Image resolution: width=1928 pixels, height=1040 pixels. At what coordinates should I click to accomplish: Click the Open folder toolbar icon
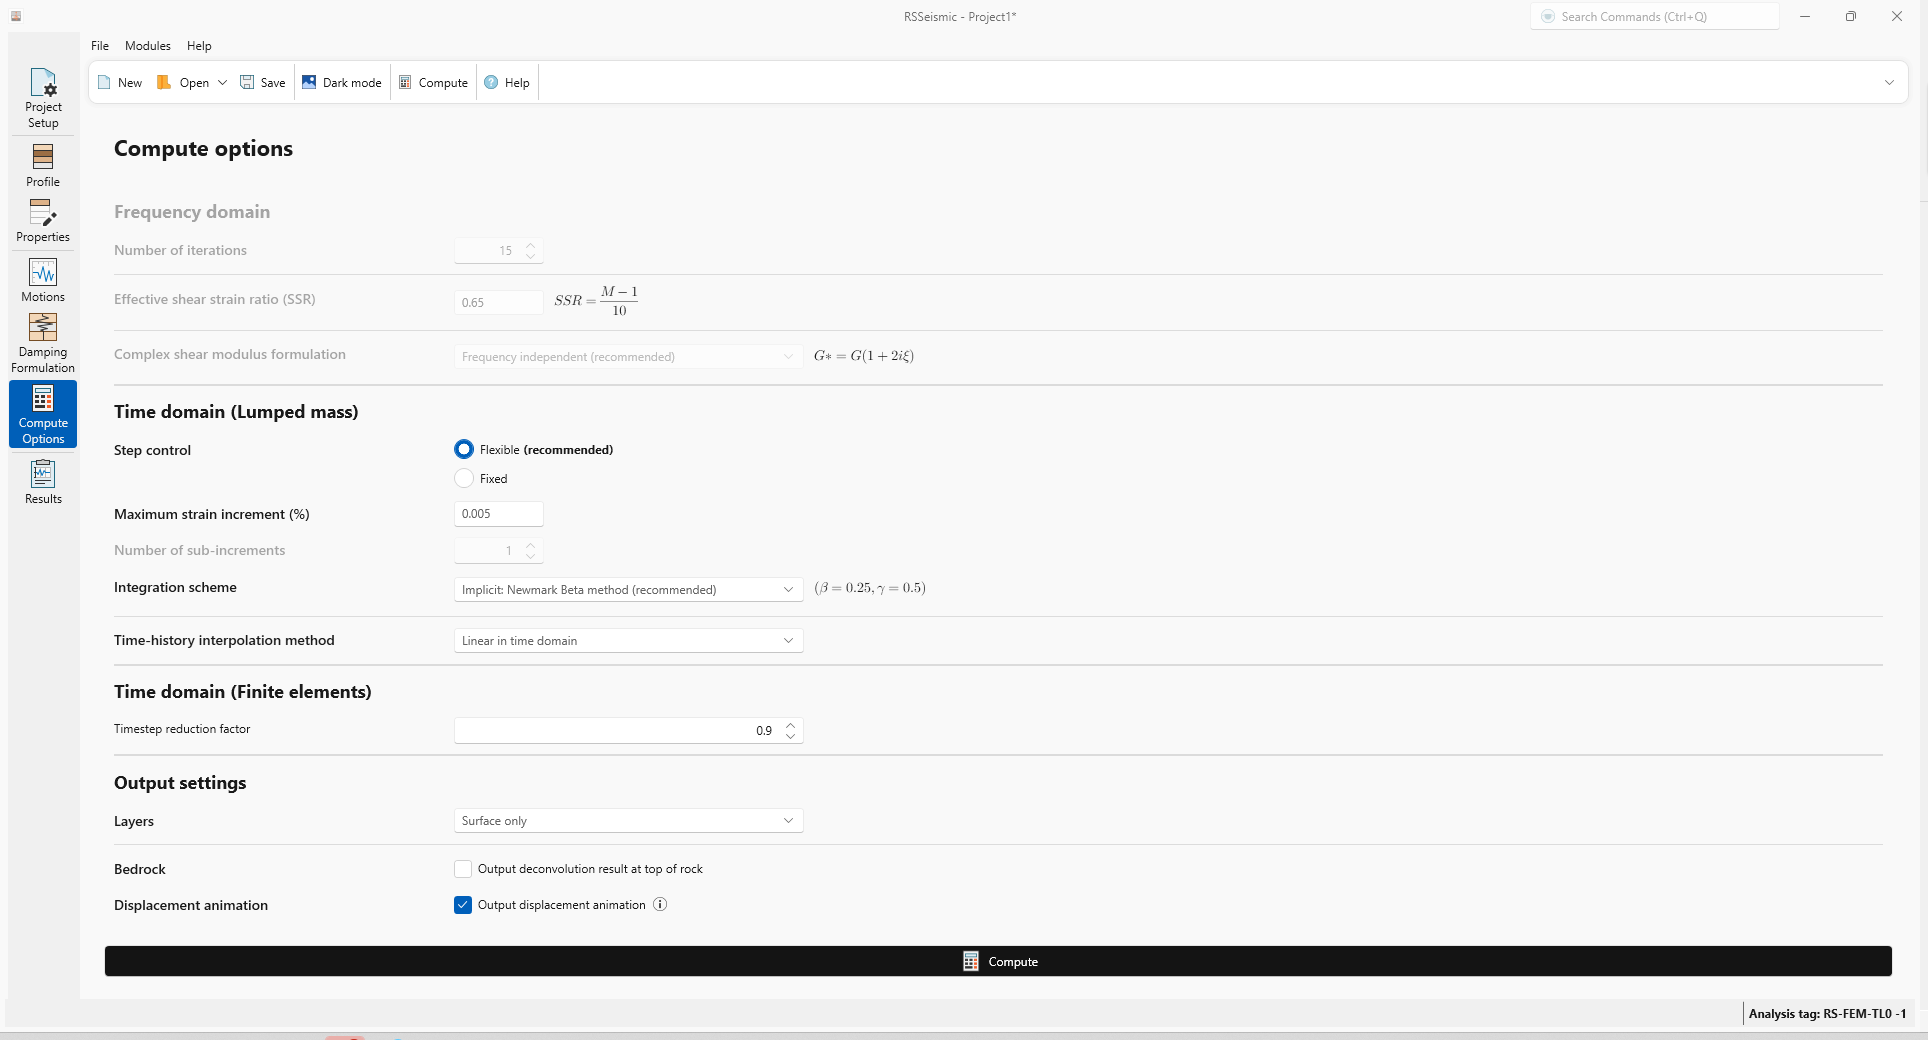pyautogui.click(x=164, y=83)
